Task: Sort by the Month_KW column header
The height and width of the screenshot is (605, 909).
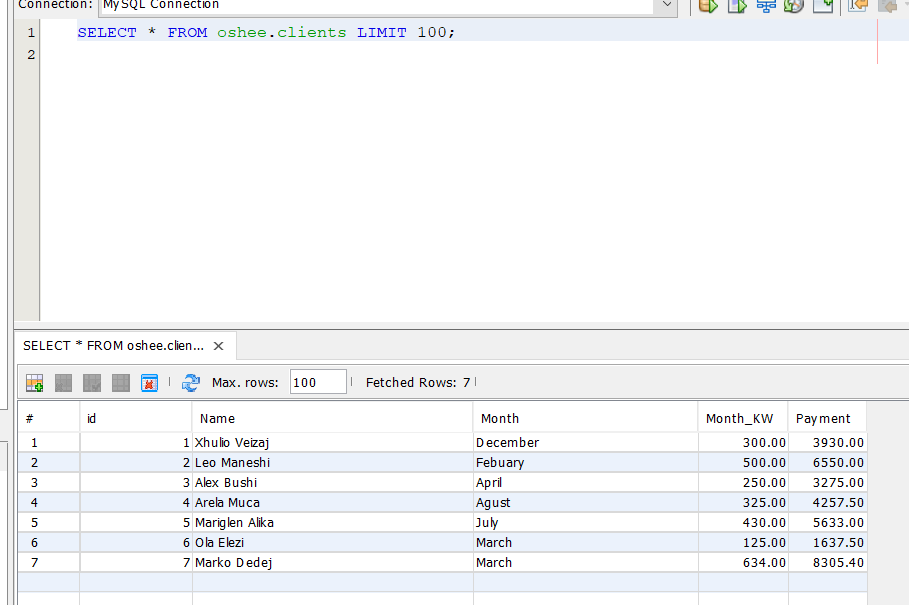Action: [x=743, y=418]
